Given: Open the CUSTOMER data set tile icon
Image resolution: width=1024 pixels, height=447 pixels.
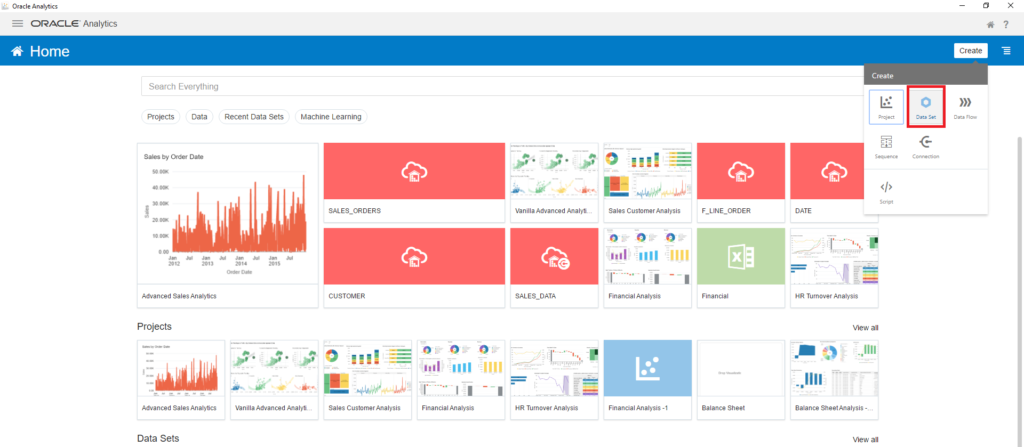Looking at the screenshot, I should [x=414, y=256].
